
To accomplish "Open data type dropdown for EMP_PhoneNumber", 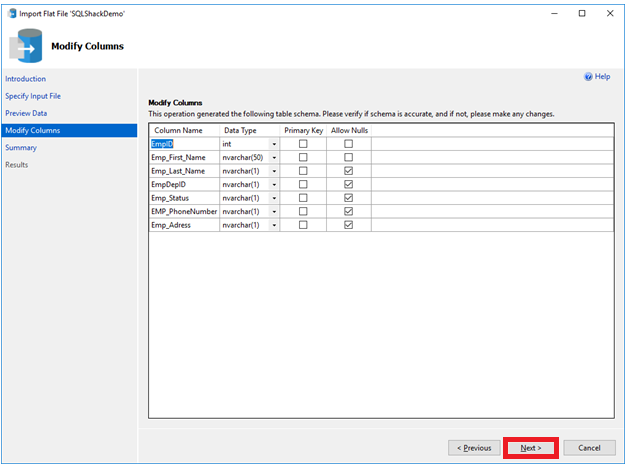I will point(274,212).
